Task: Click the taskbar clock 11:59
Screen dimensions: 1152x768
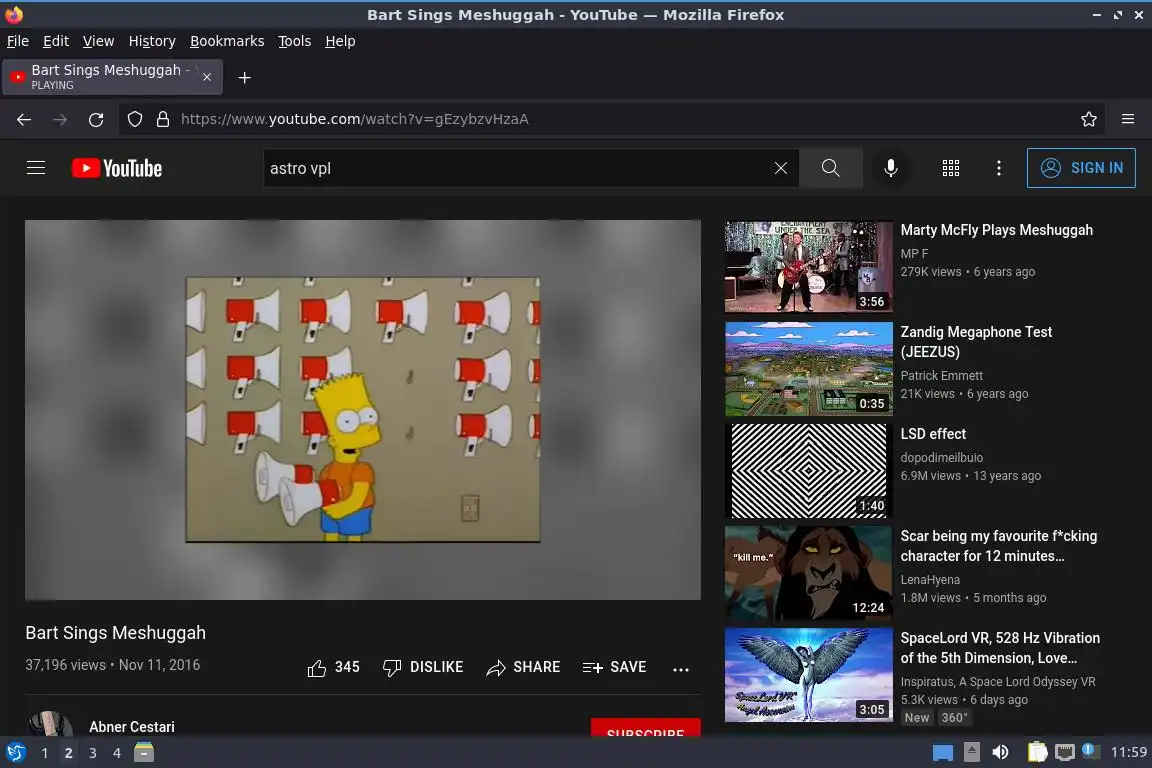Action: point(1128,752)
